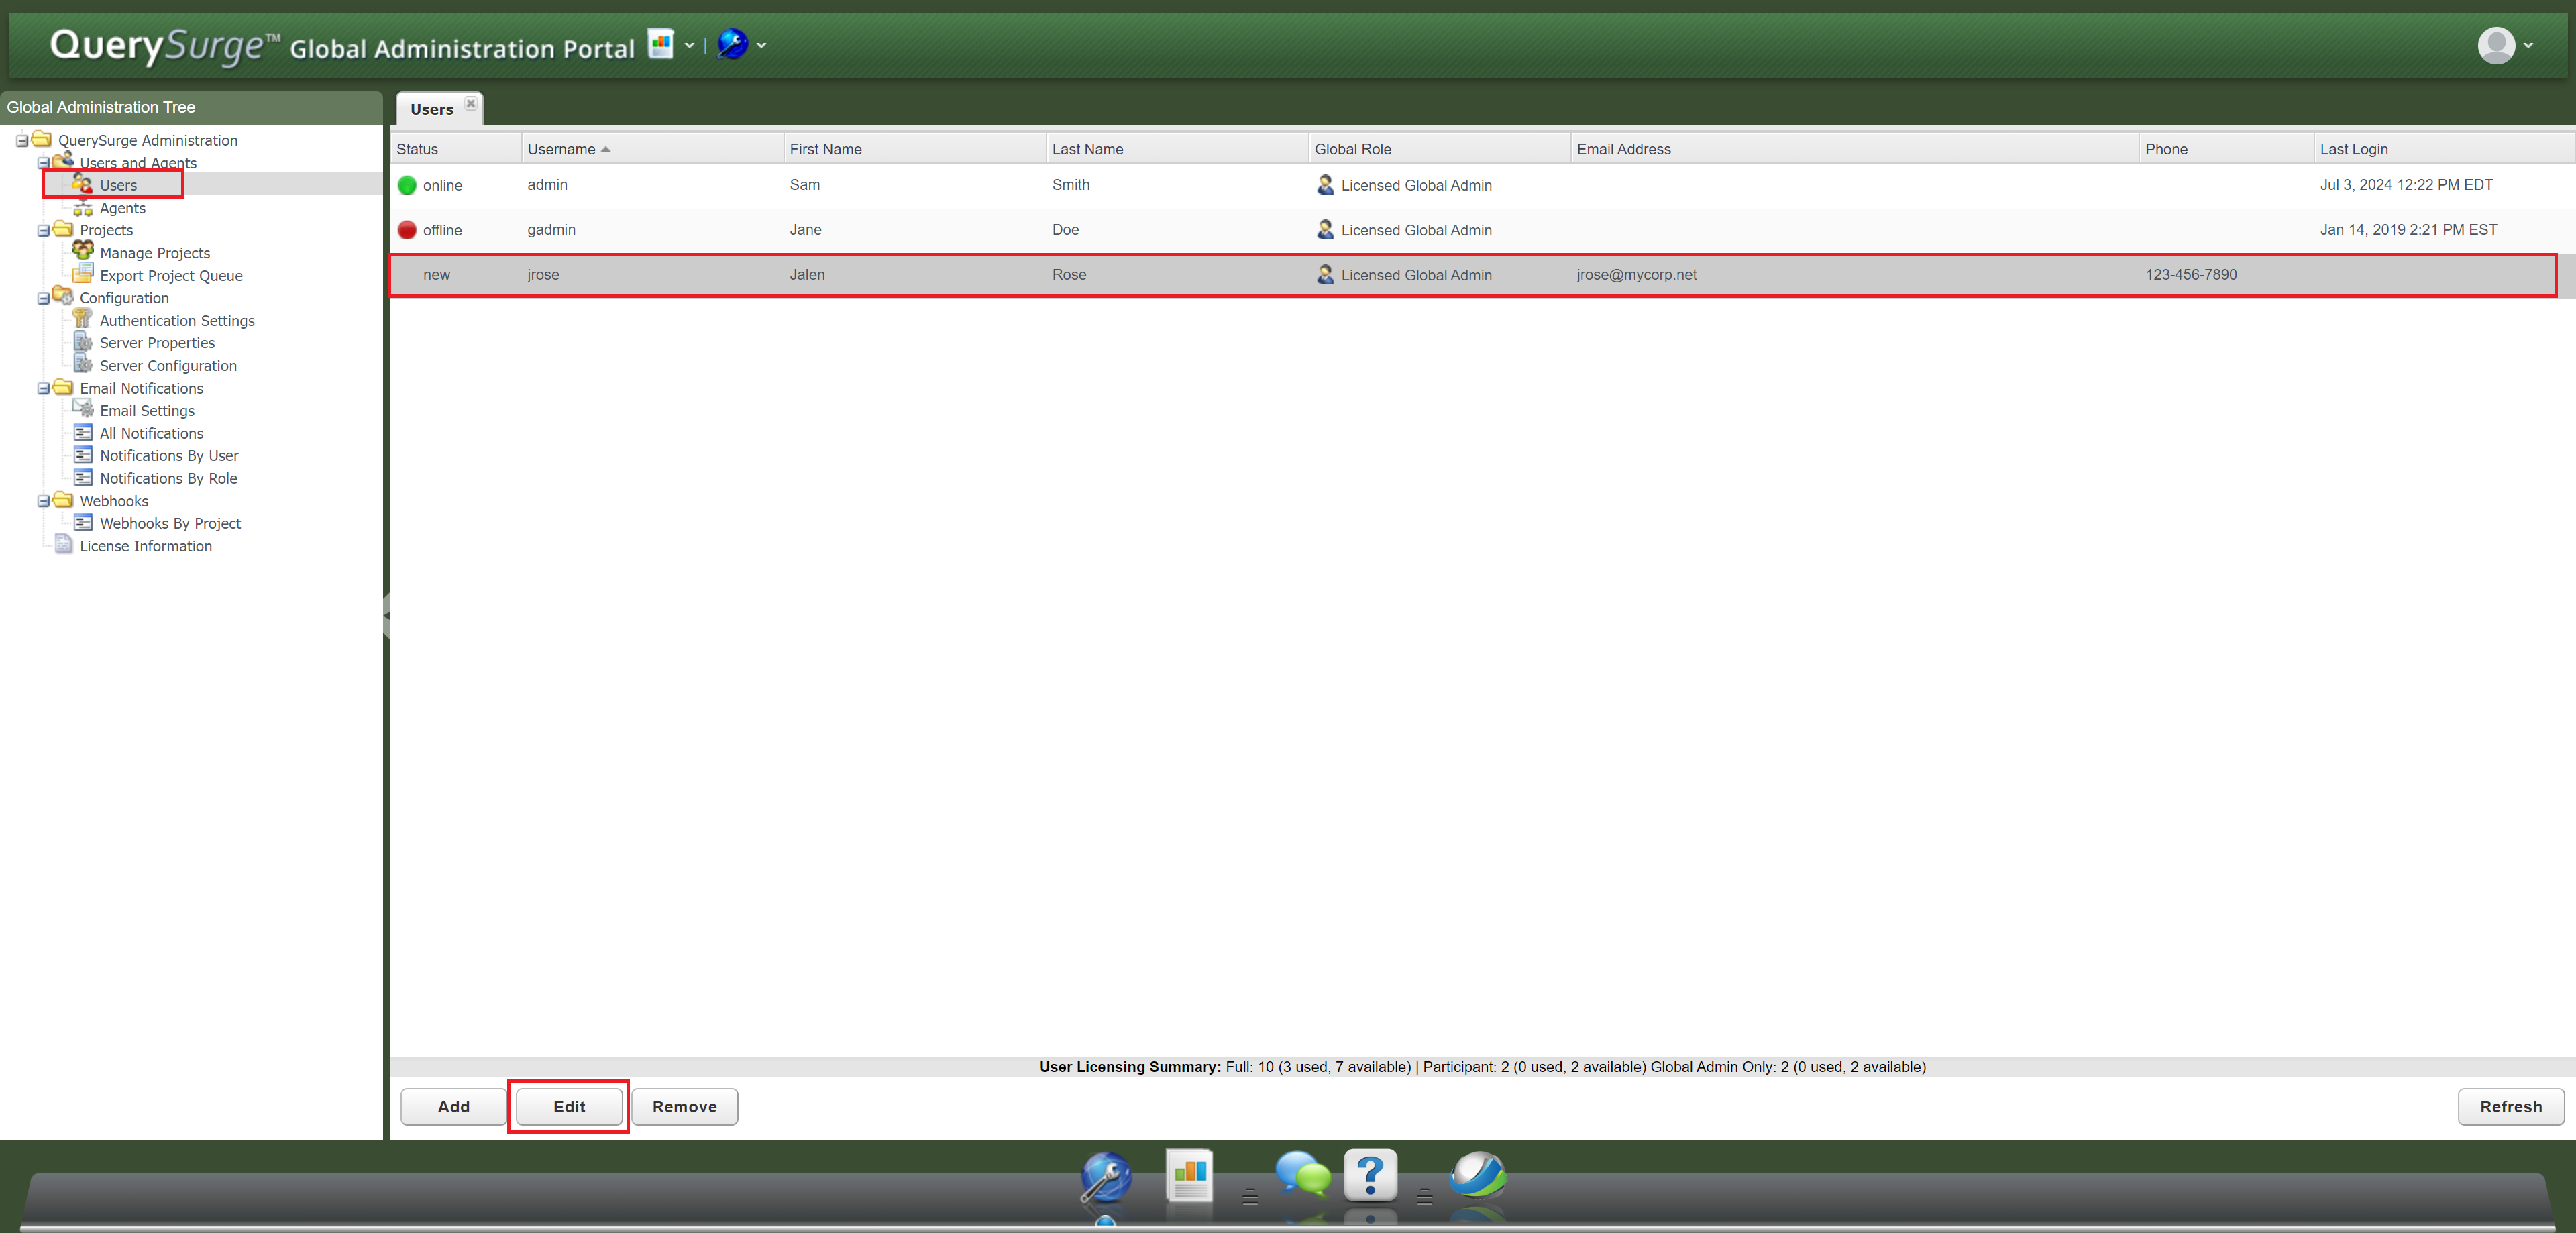Click the User Licensing Summary text

pyautogui.click(x=1482, y=1067)
